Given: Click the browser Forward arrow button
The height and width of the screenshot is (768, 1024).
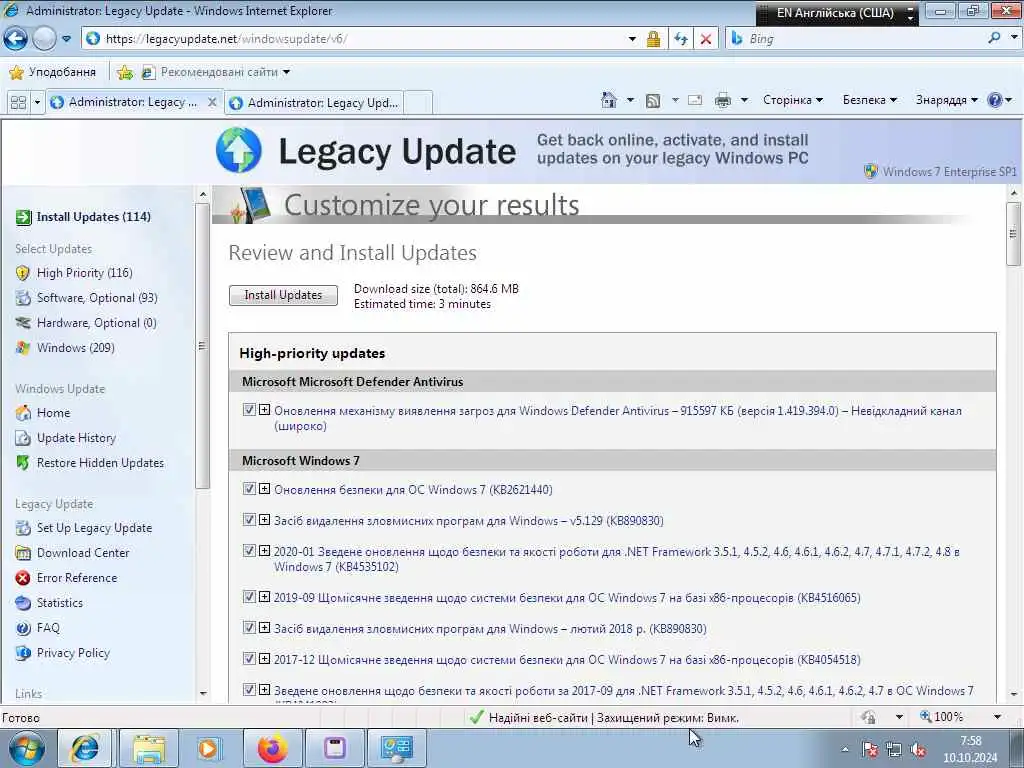Looking at the screenshot, I should pyautogui.click(x=44, y=39).
